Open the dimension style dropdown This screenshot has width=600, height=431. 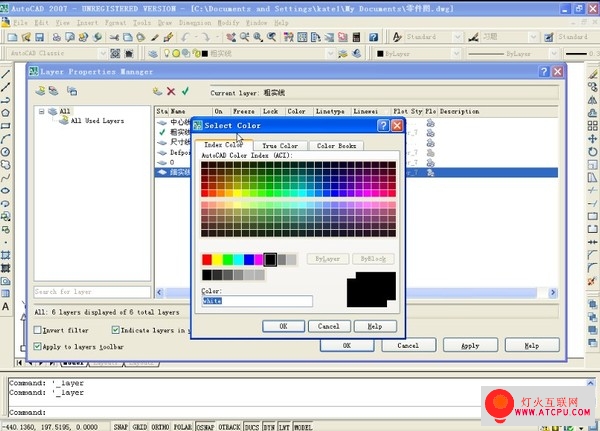tap(533, 37)
